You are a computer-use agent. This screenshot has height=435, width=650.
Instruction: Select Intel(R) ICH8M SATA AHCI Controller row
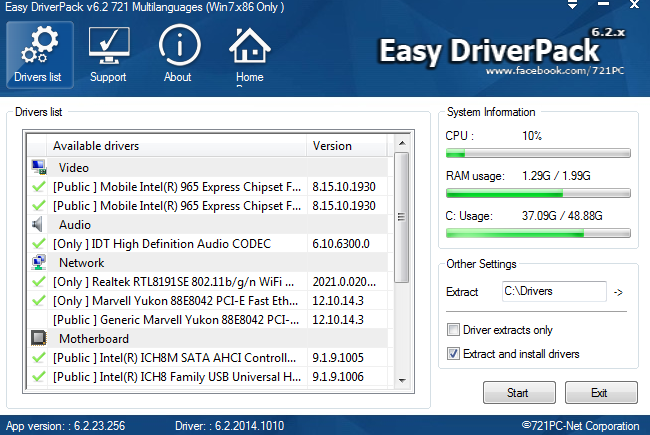click(209, 357)
